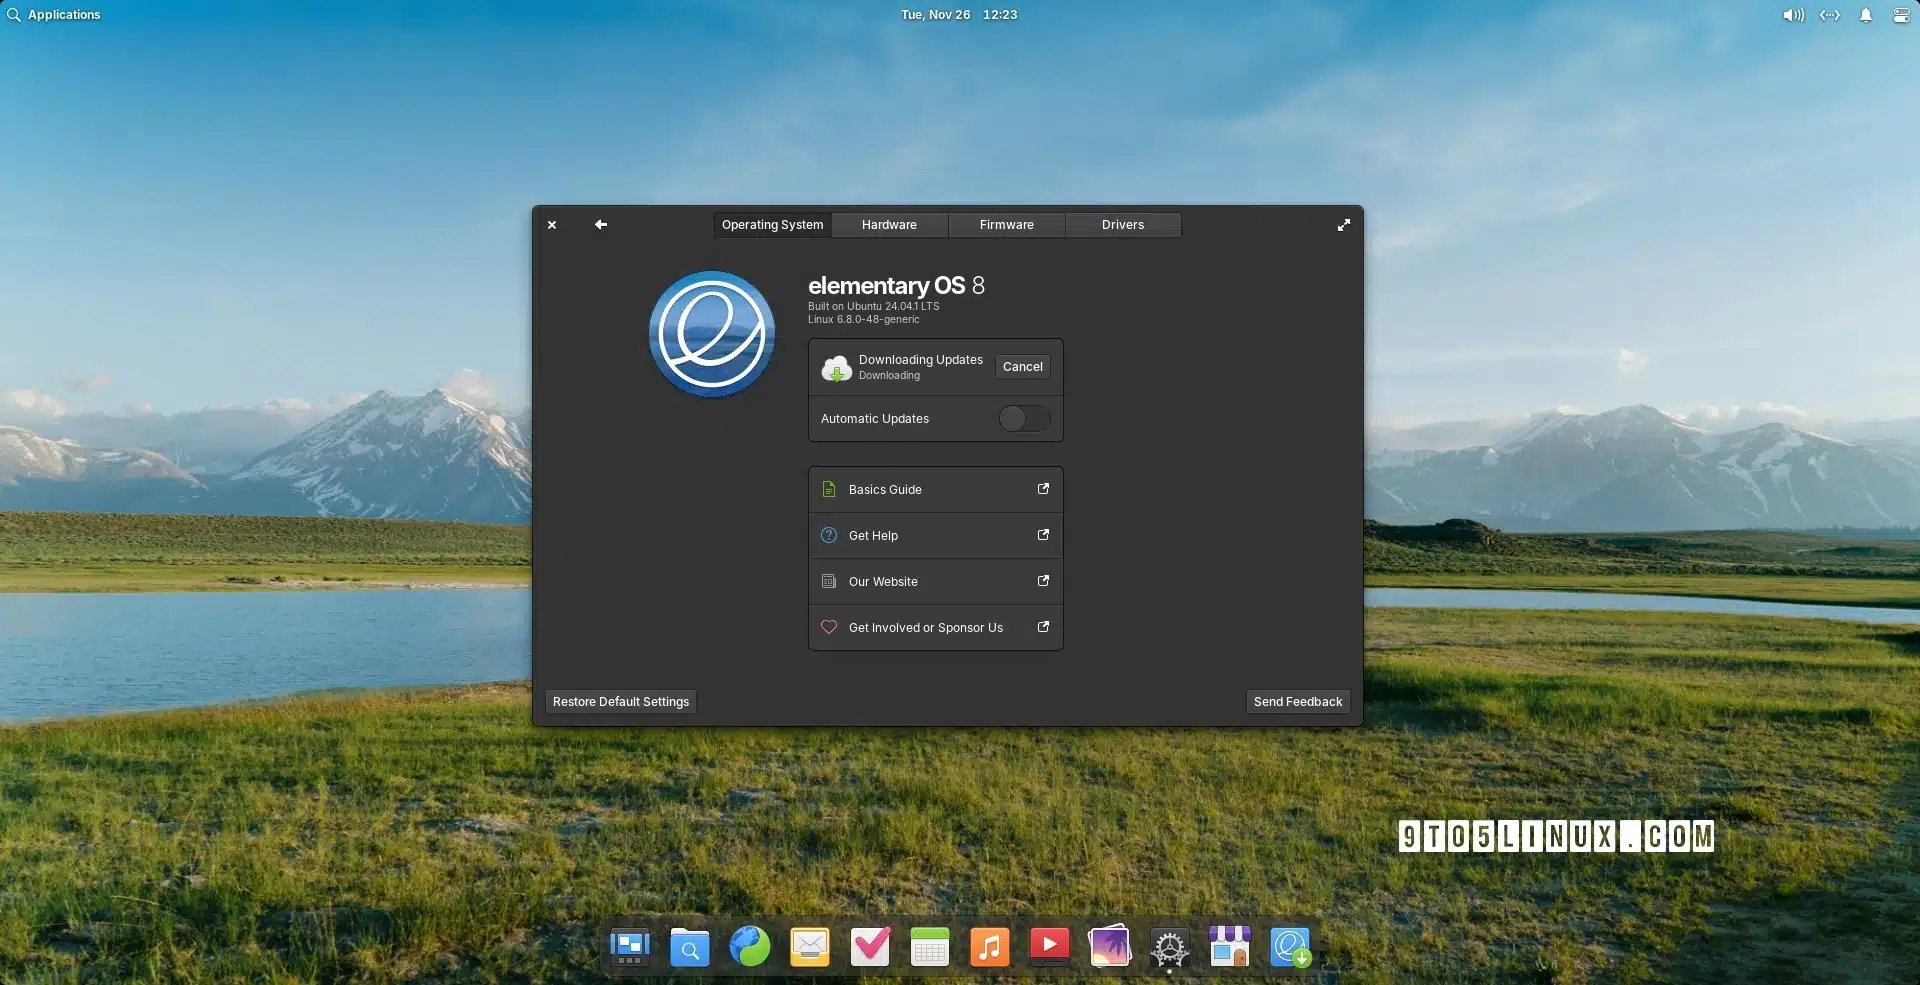Open the notifications bell indicator
Screen dimensions: 1920x985
(1865, 15)
